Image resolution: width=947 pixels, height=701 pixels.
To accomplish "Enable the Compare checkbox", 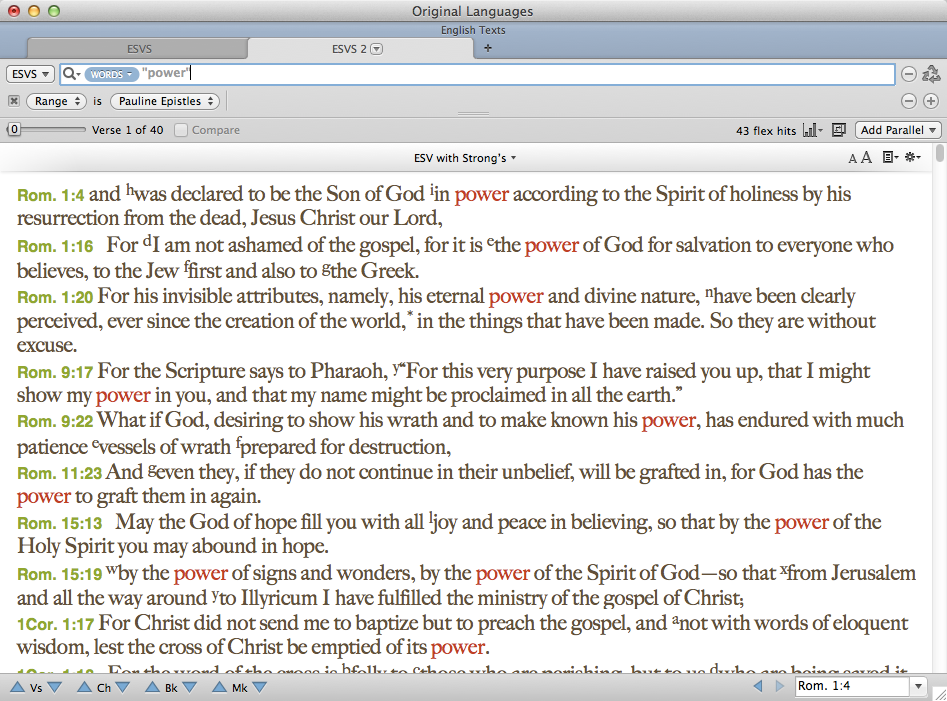I will [181, 130].
